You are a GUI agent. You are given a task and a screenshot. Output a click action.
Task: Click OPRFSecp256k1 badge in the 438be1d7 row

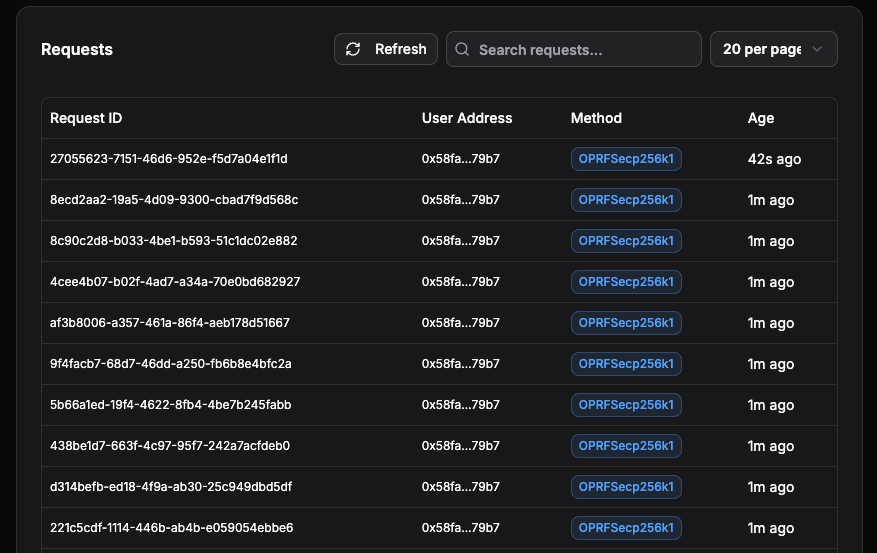pyautogui.click(x=626, y=446)
